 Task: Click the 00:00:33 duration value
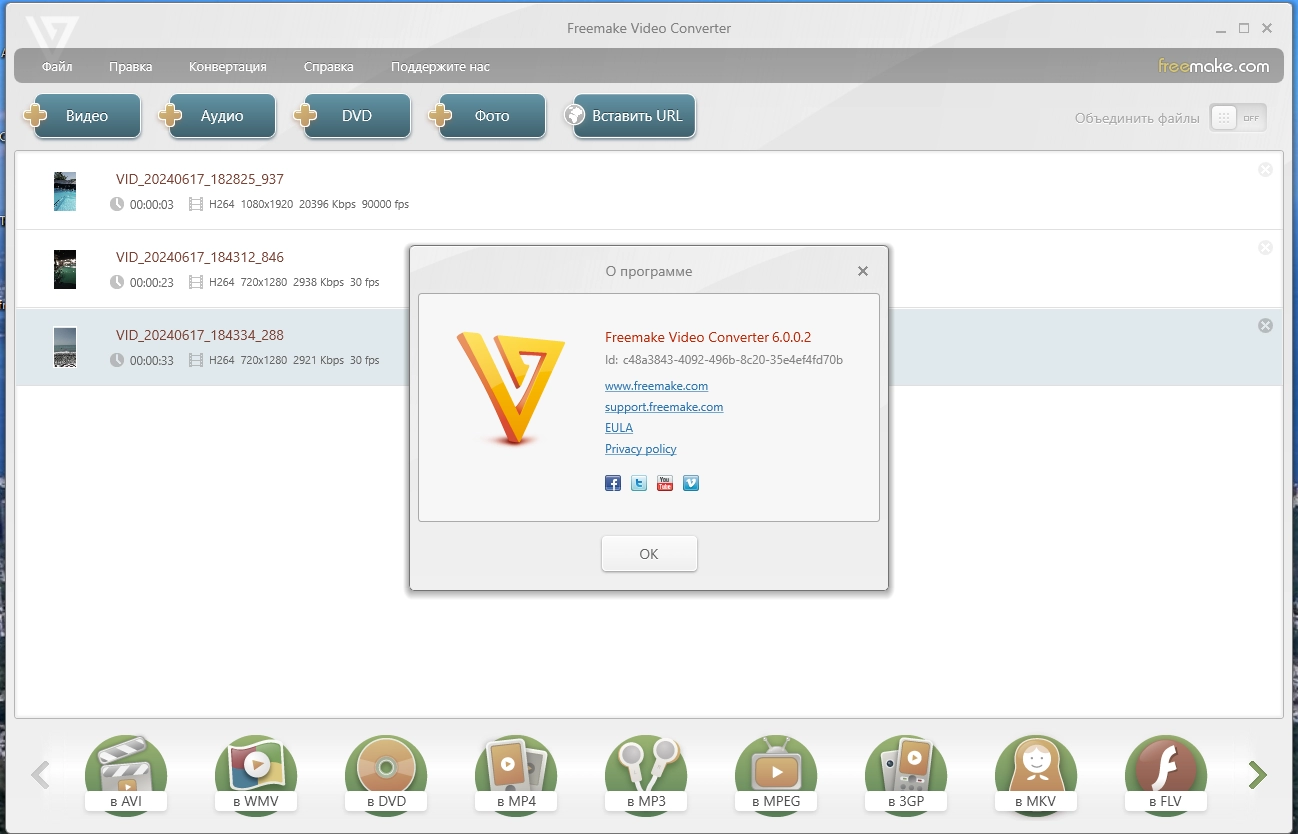tap(152, 360)
